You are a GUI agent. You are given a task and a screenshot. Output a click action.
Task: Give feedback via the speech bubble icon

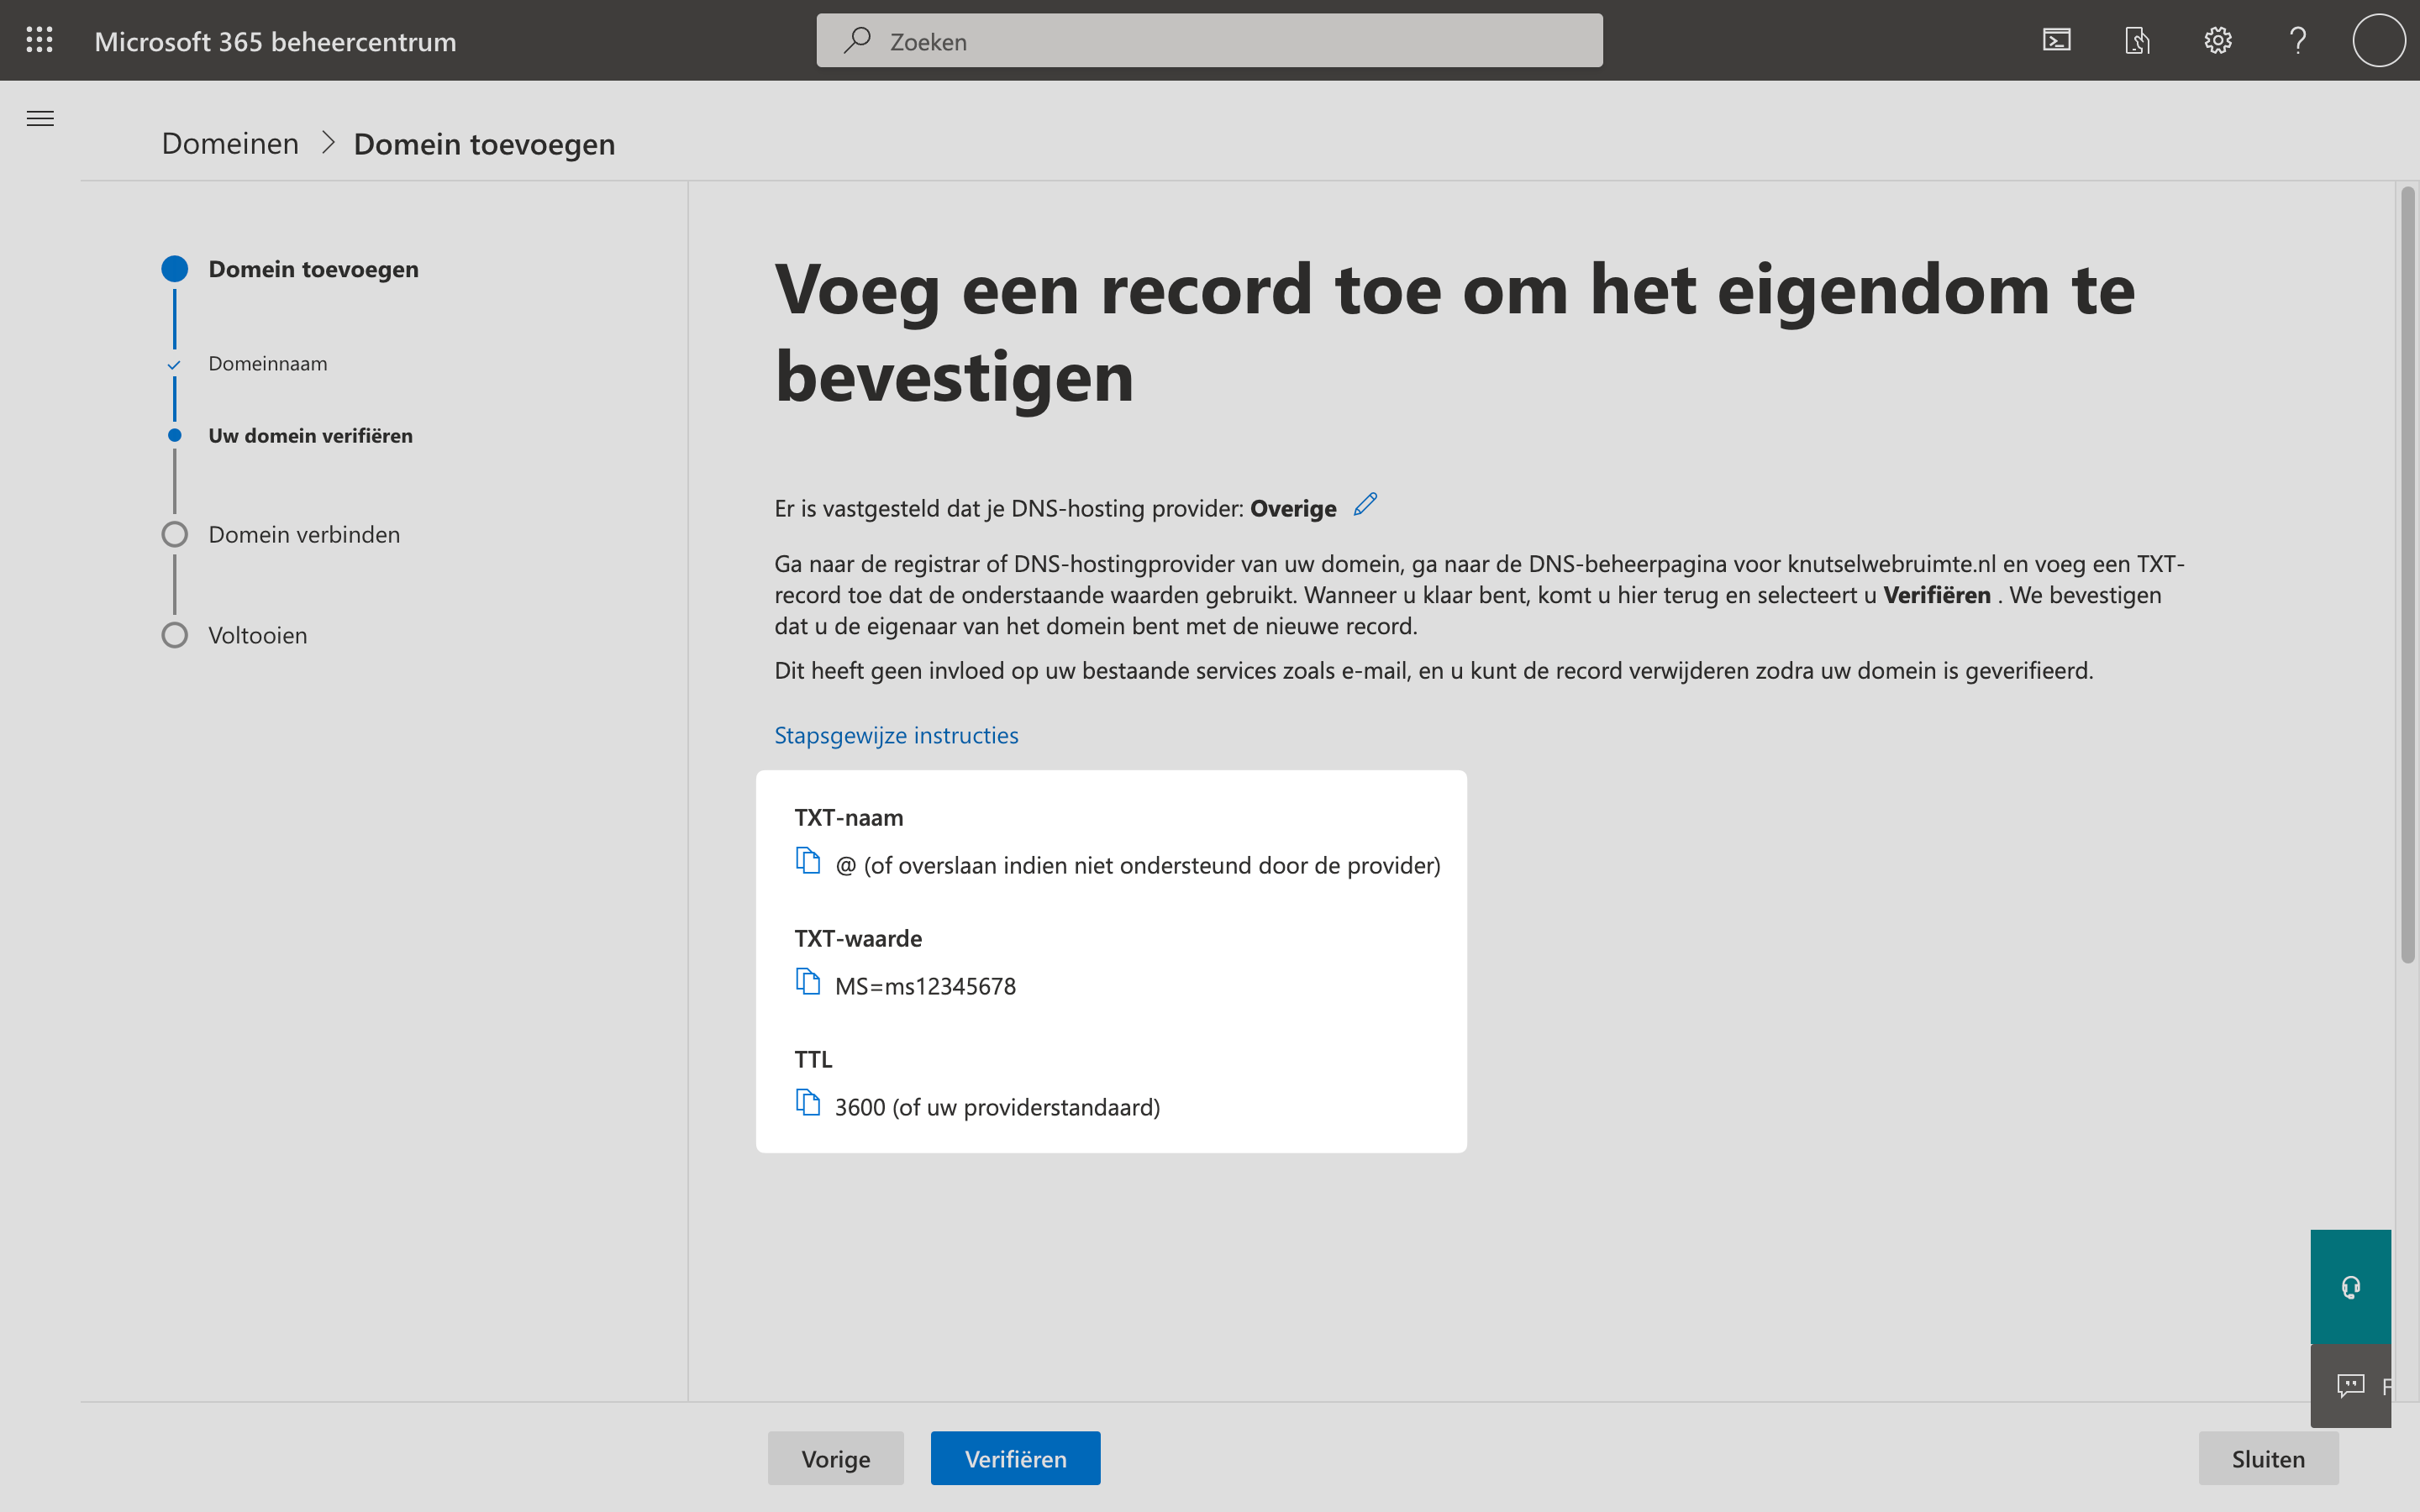[2350, 1385]
